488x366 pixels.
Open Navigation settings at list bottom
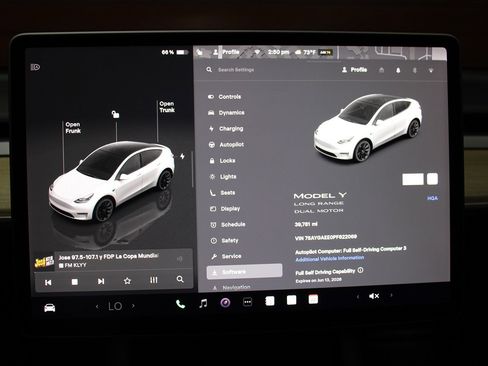(232, 287)
